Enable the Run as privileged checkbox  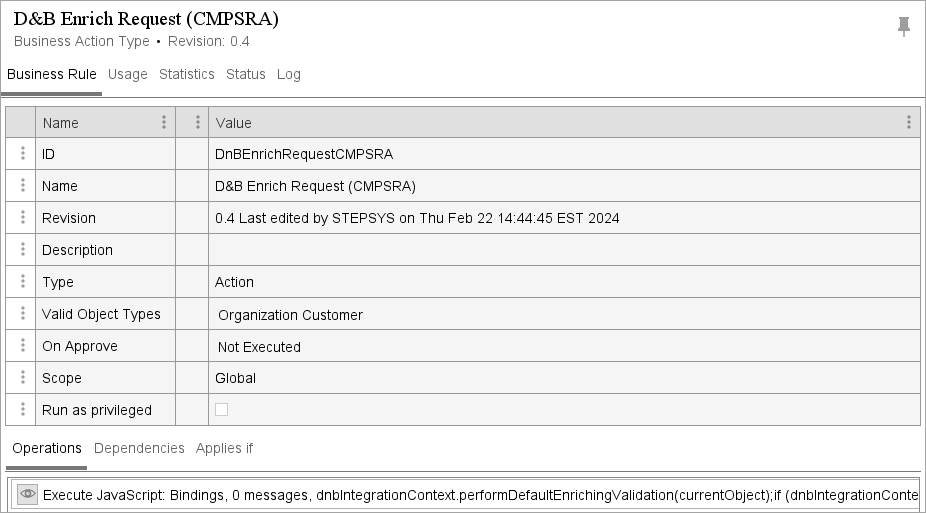(x=222, y=410)
